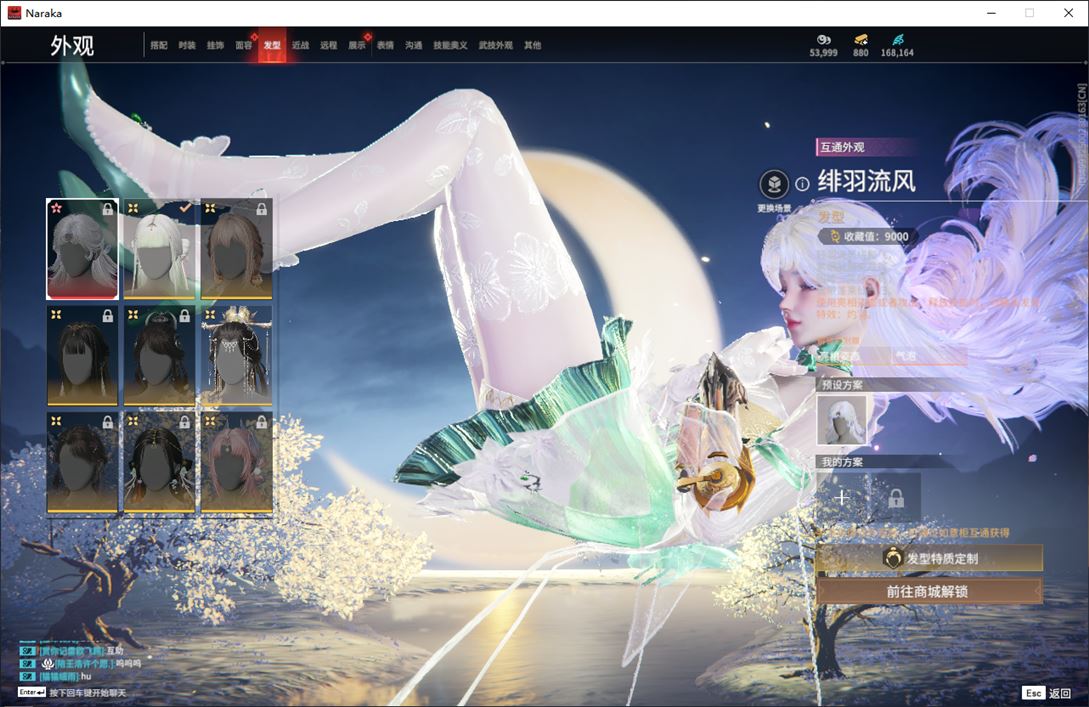This screenshot has height=707, width=1089.
Task: Open the 技能奥义 tab
Action: (x=450, y=45)
